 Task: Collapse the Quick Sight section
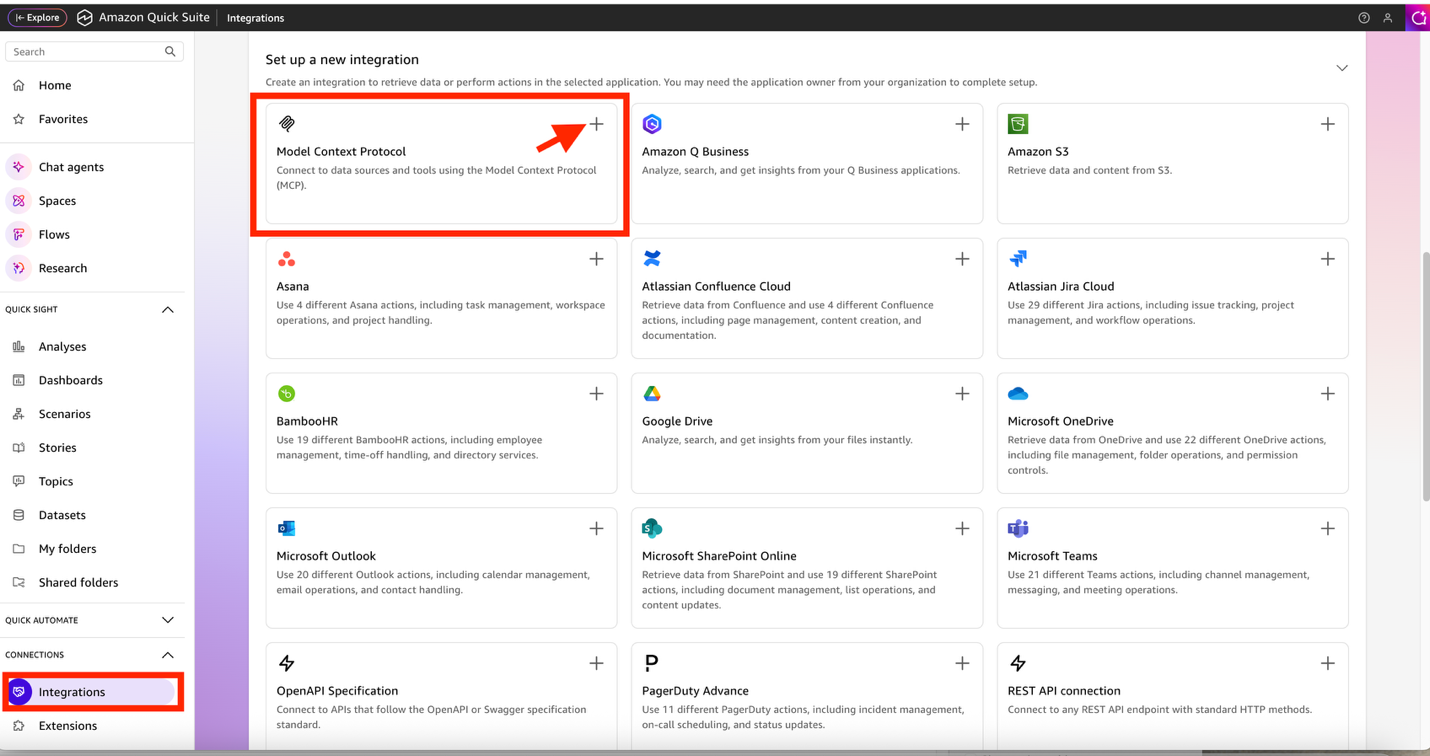coord(168,310)
